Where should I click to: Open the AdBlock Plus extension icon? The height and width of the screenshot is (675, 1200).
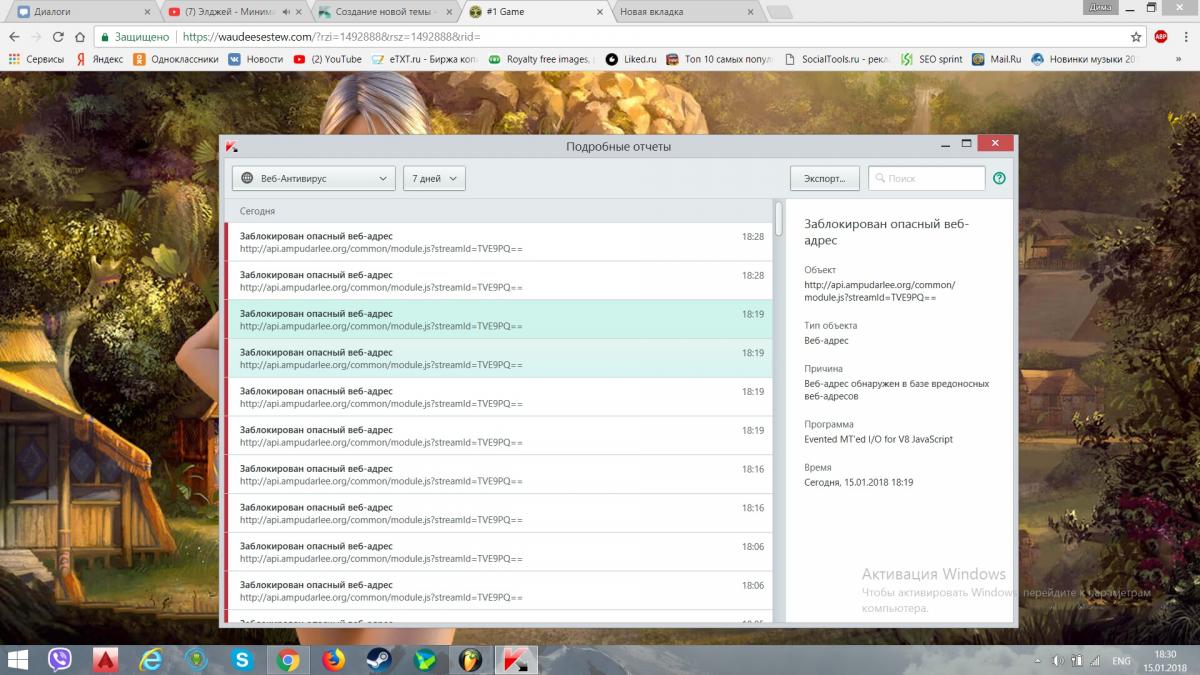point(1161,36)
